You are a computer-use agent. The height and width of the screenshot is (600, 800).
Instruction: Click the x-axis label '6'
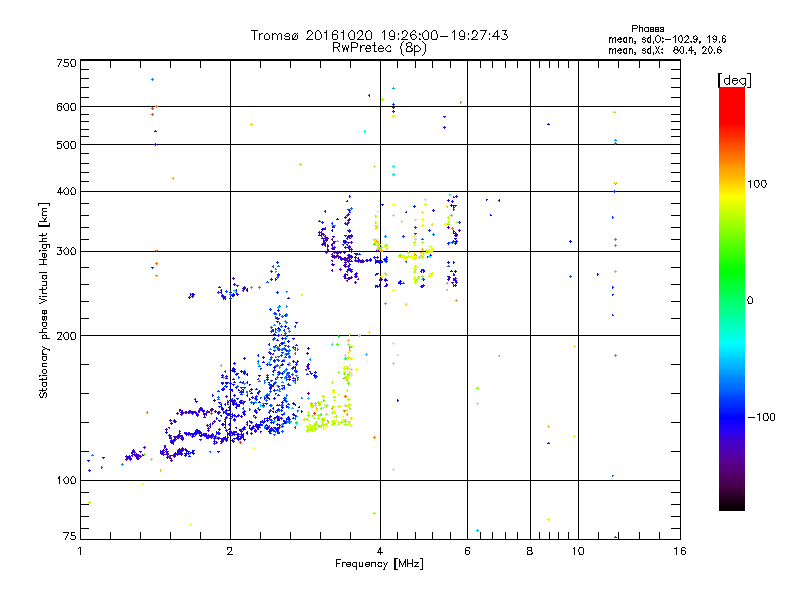467,551
